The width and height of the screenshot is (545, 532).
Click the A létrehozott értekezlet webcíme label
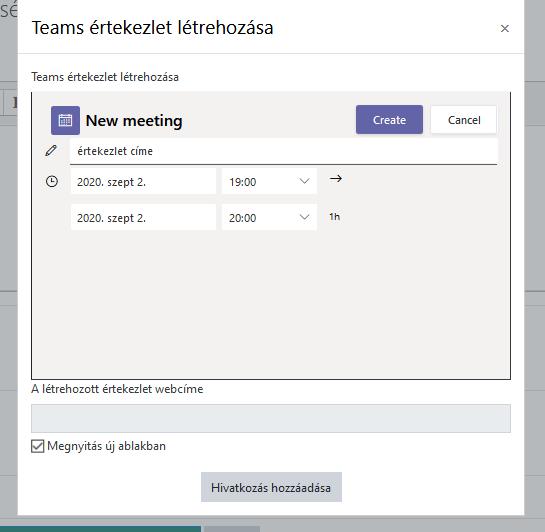click(117, 389)
